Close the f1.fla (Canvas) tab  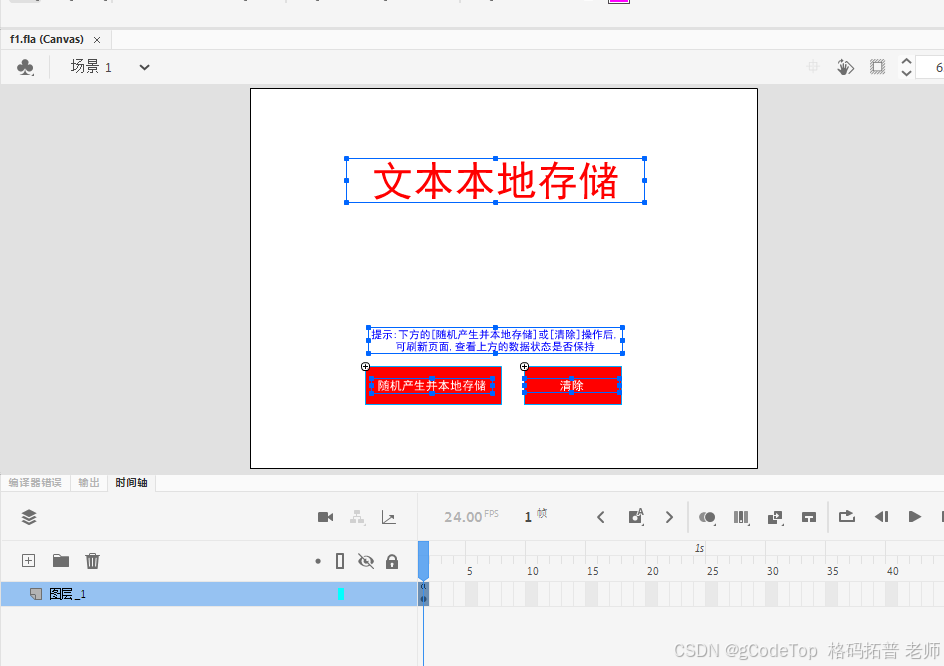pos(97,40)
